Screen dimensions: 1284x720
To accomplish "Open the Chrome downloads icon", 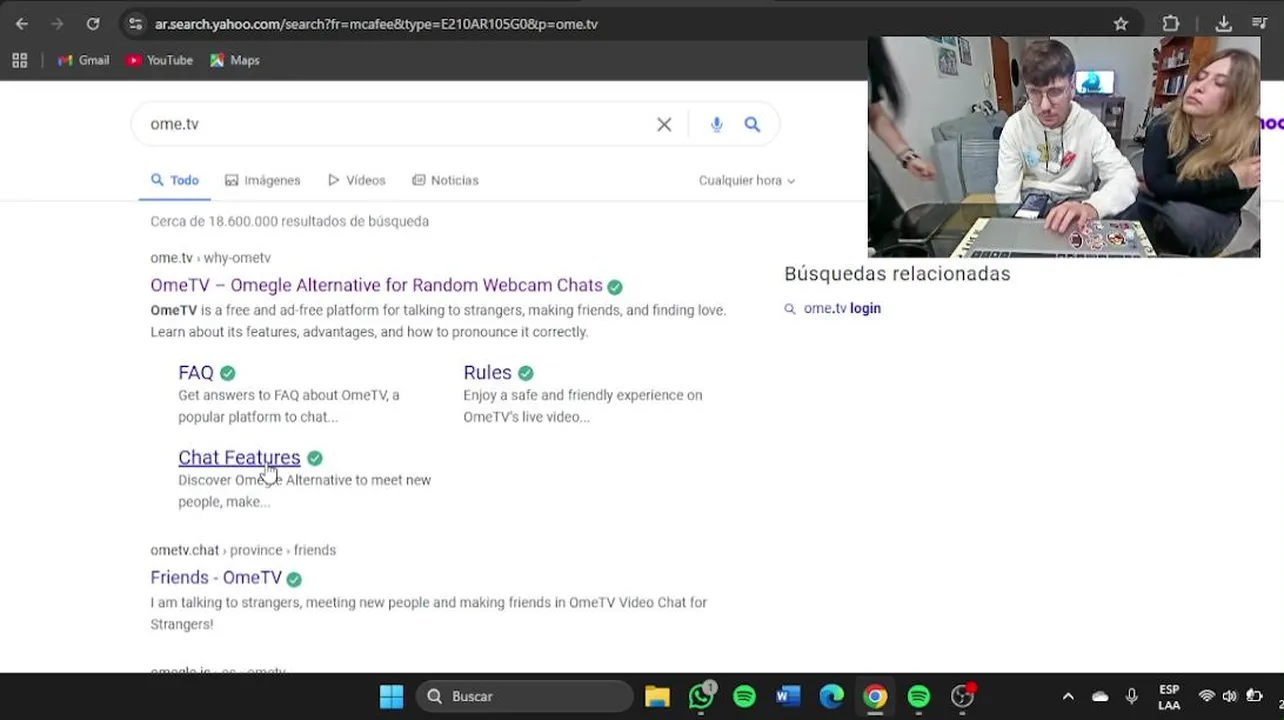I will coord(1223,24).
